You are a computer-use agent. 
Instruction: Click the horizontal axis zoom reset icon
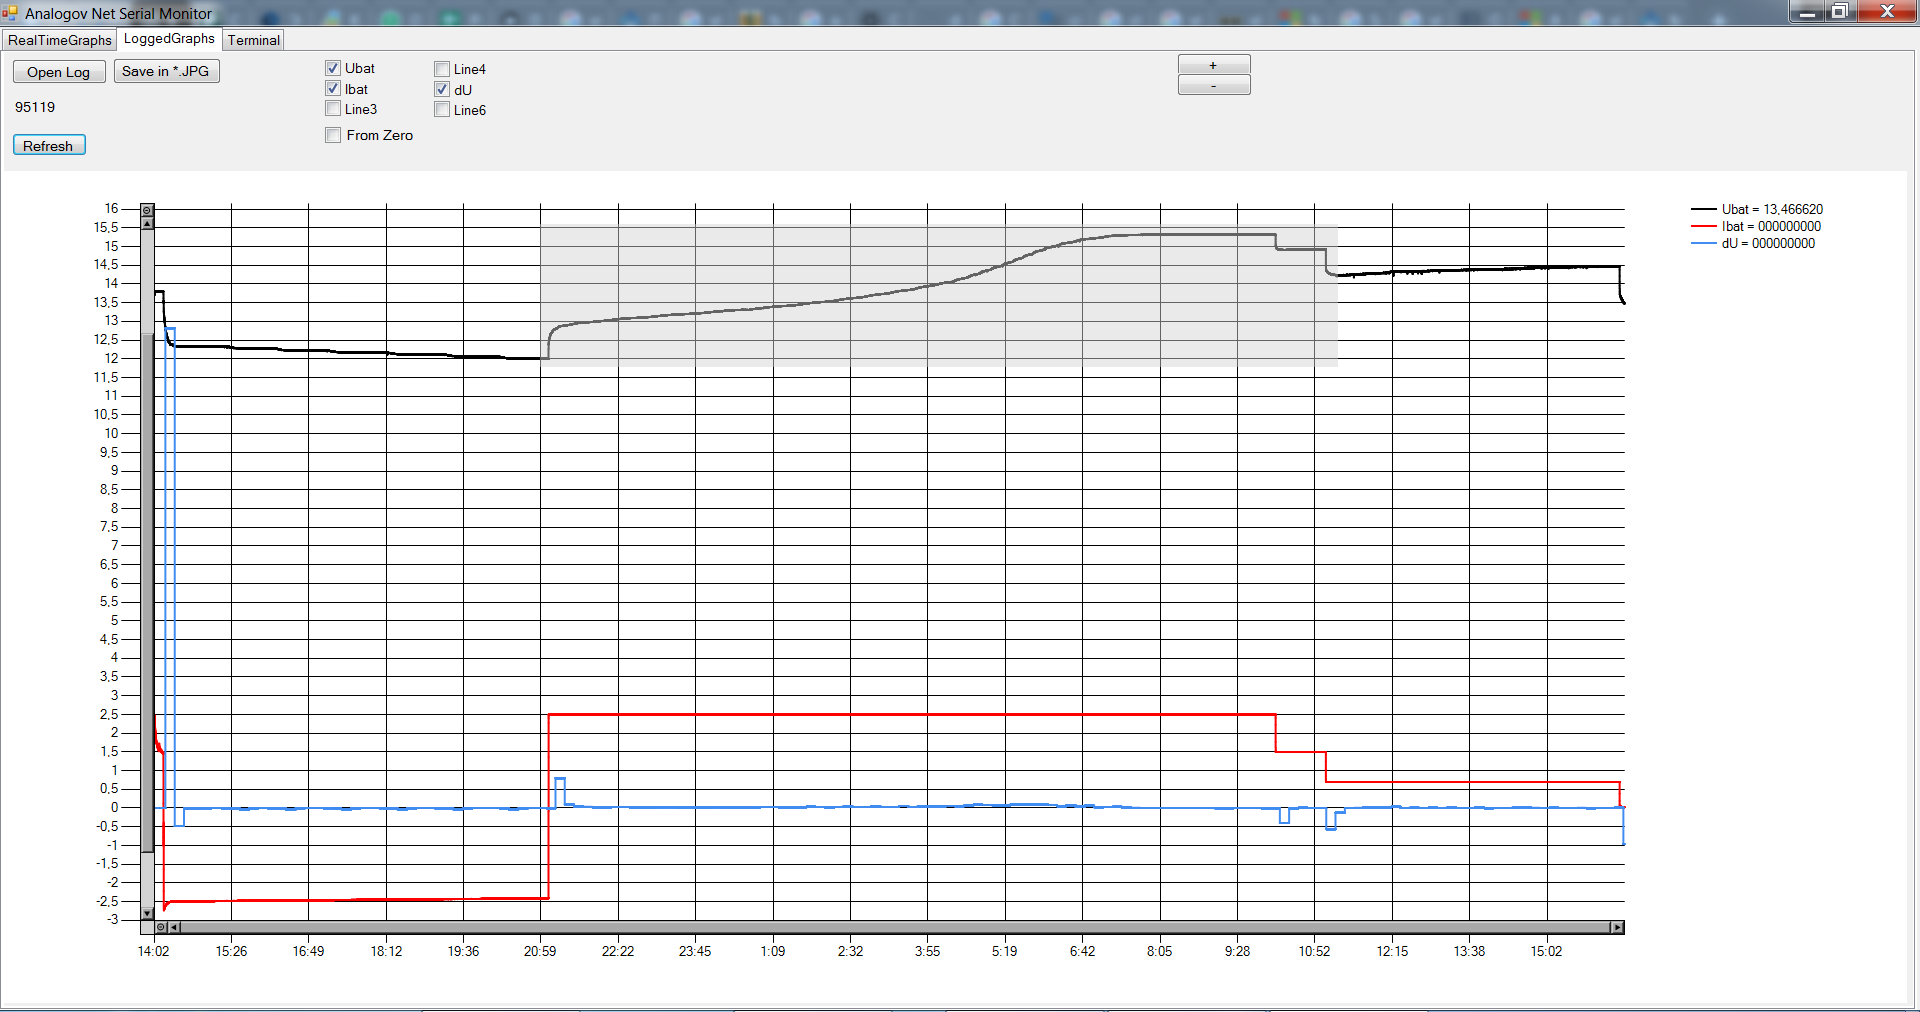tap(161, 927)
